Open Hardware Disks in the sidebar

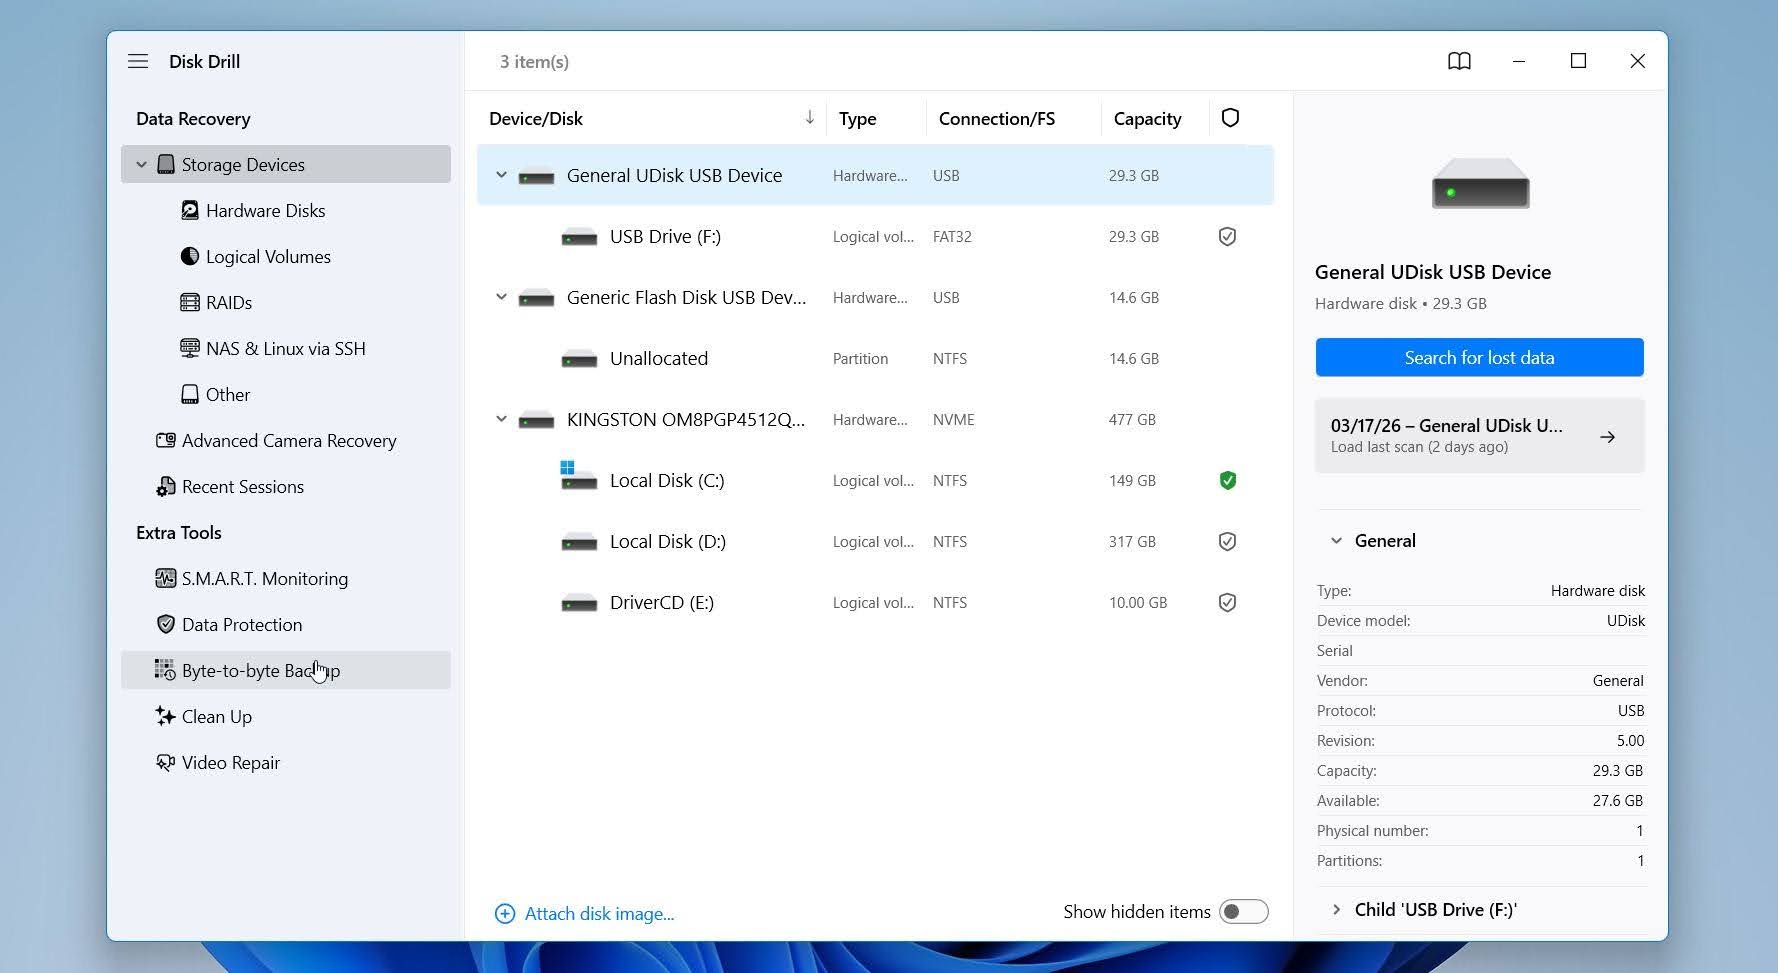(x=265, y=211)
